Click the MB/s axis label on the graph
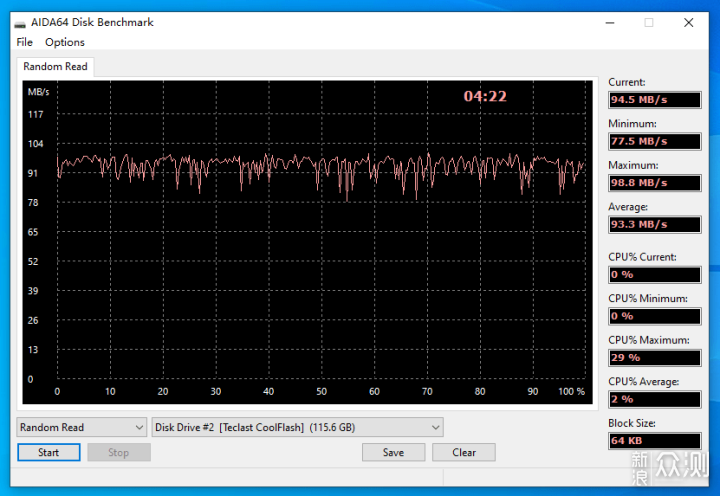This screenshot has width=720, height=496. (38, 92)
